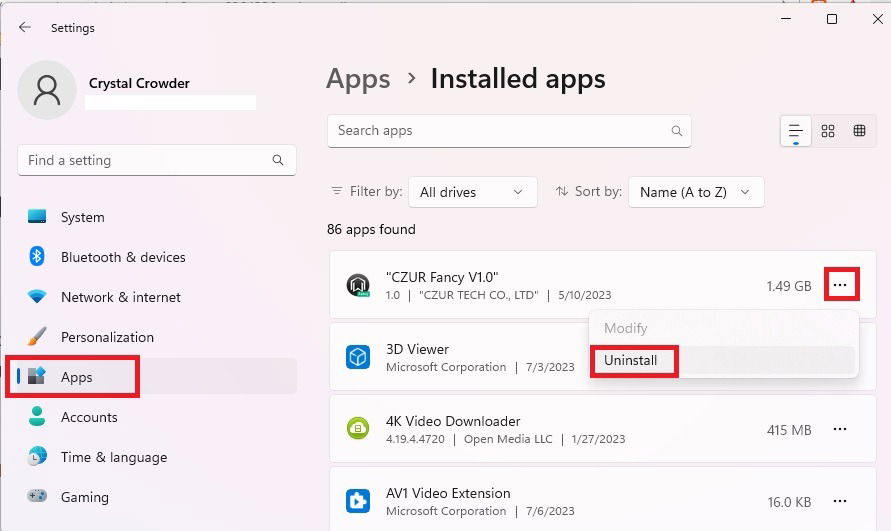
Task: Click the magnifier in Search apps box
Action: pos(676,131)
